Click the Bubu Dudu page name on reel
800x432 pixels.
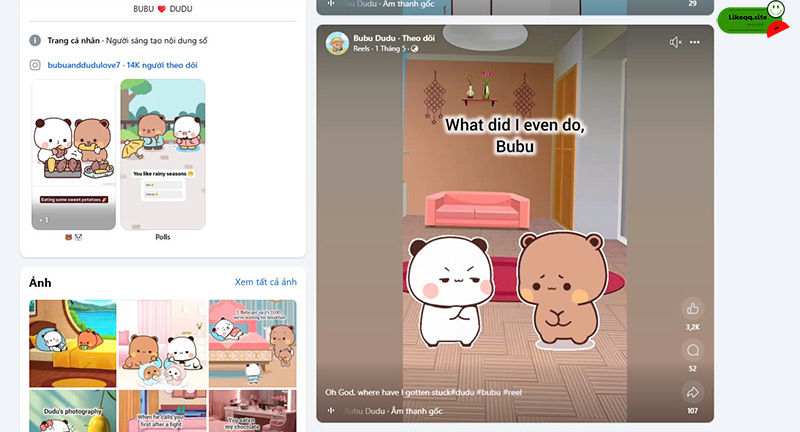(x=374, y=38)
